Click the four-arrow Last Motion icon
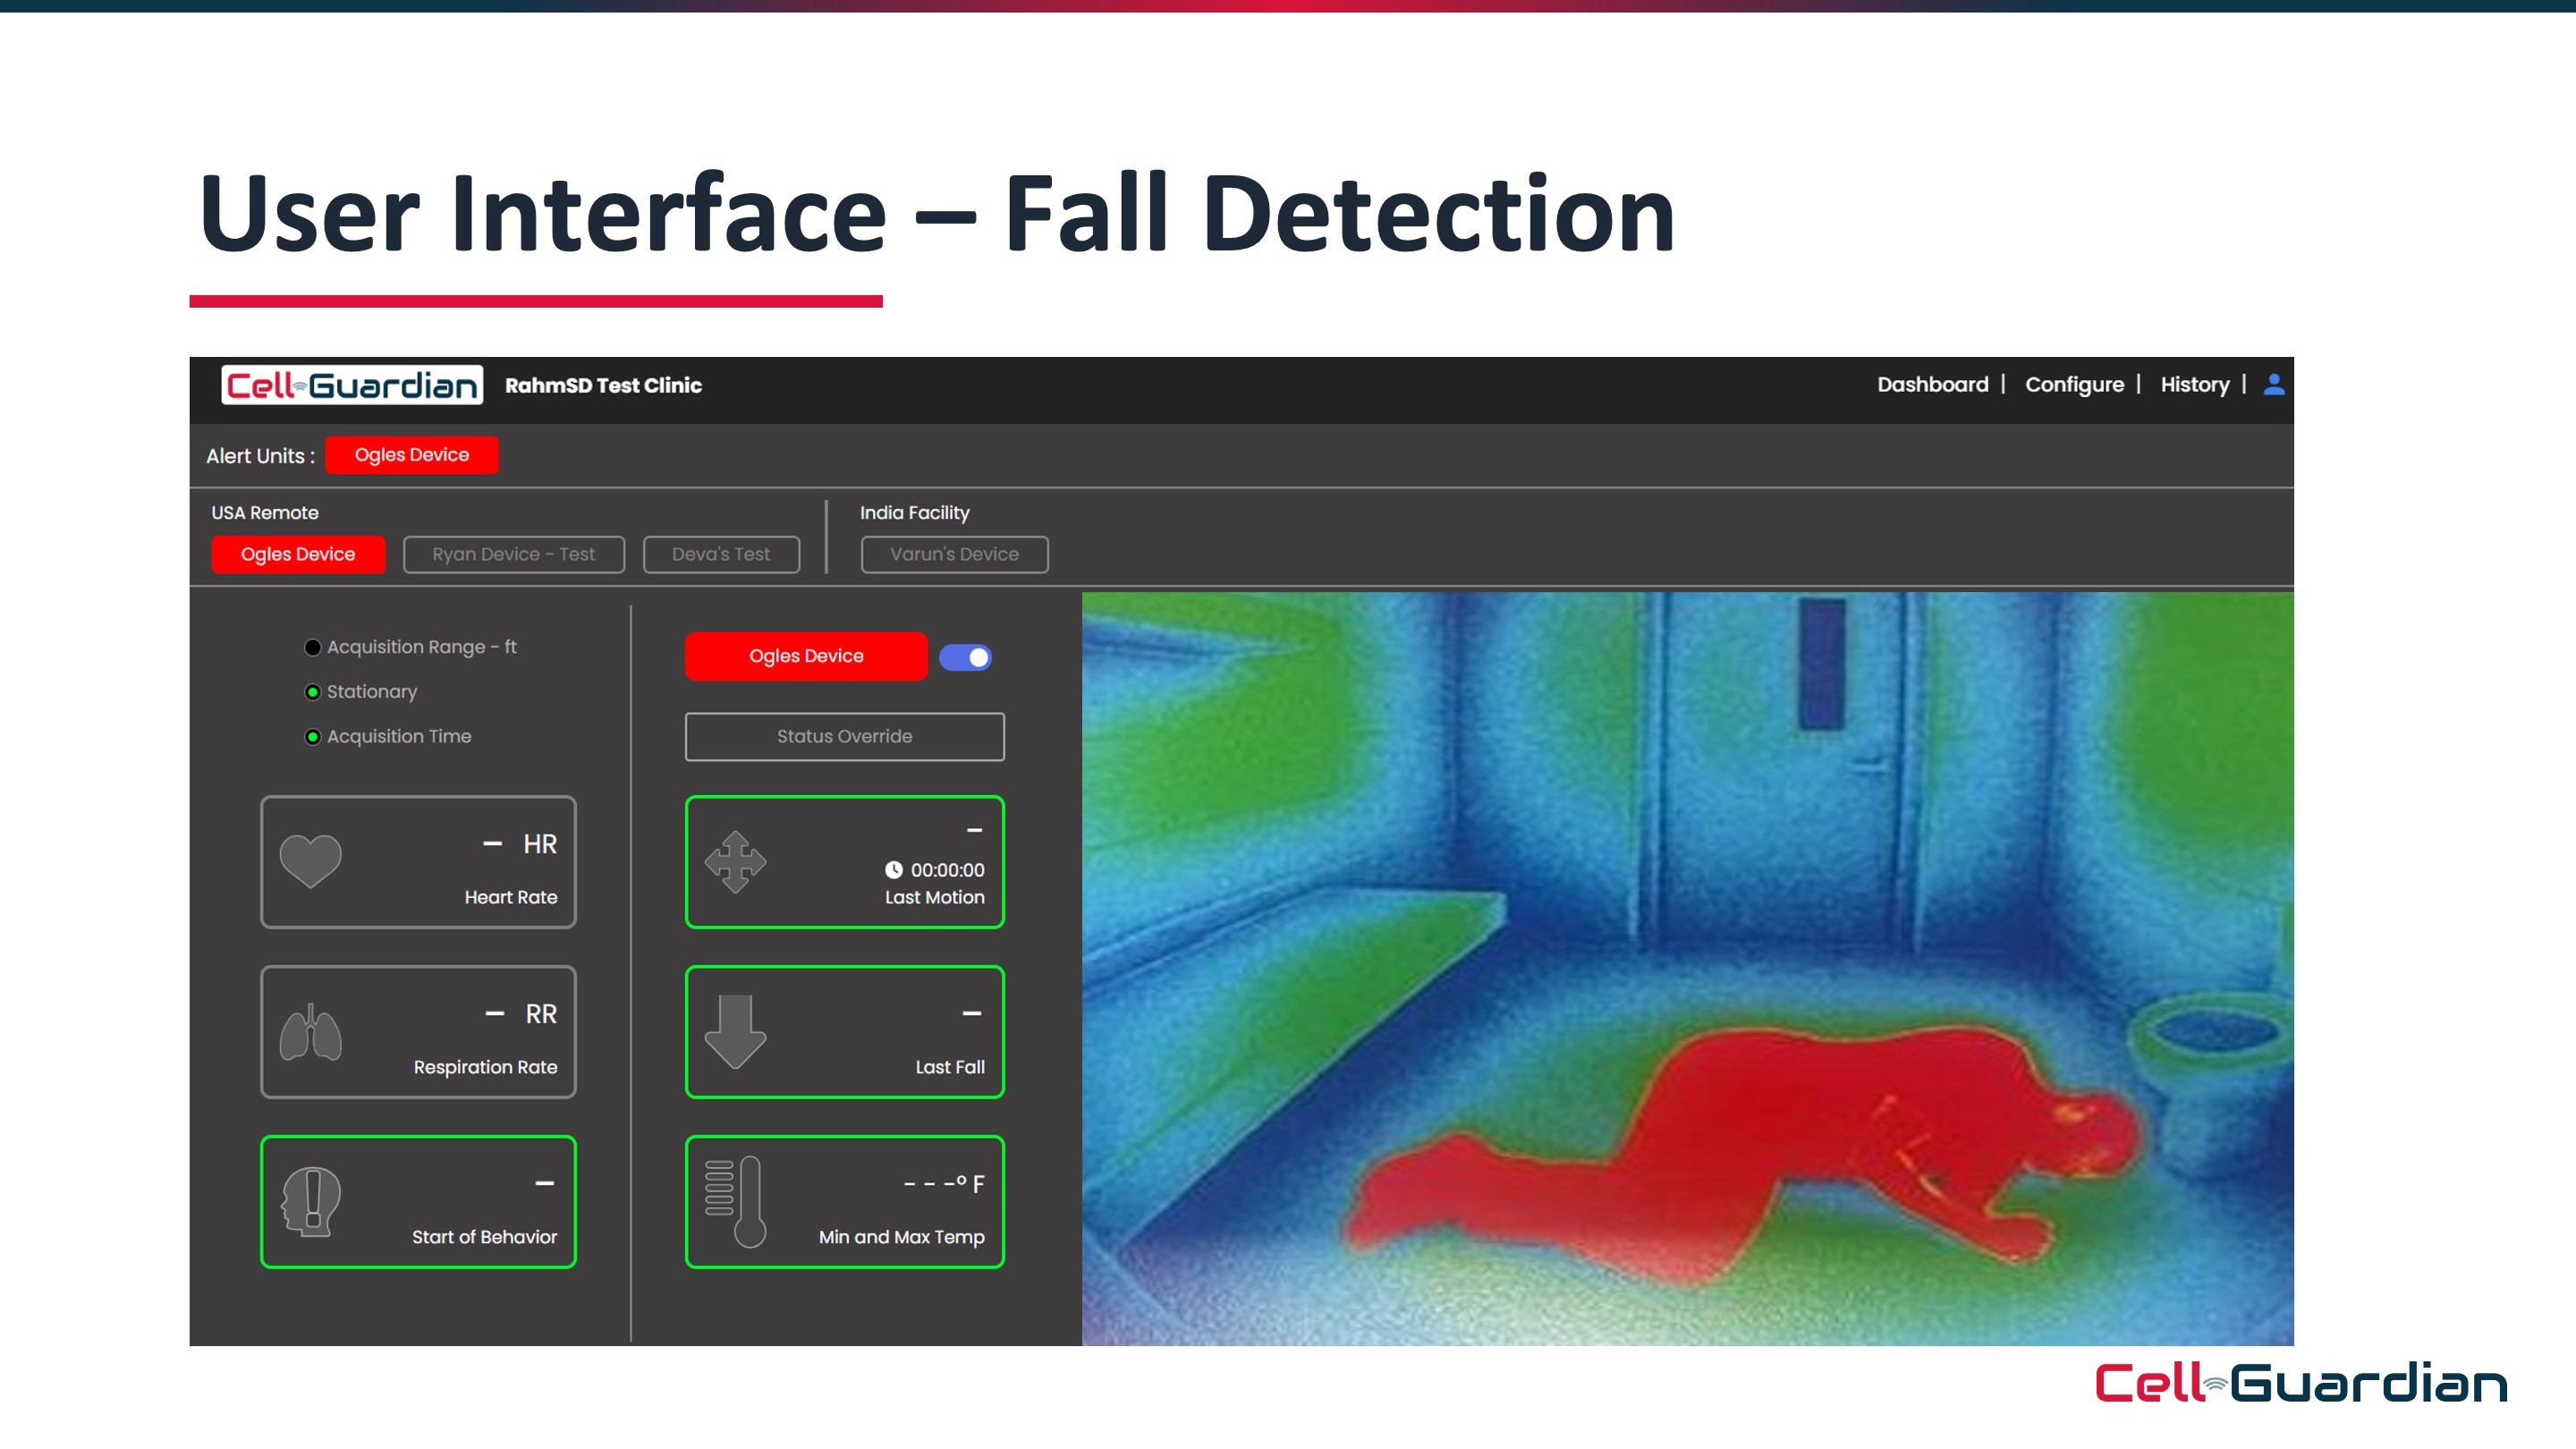 pyautogui.click(x=735, y=861)
